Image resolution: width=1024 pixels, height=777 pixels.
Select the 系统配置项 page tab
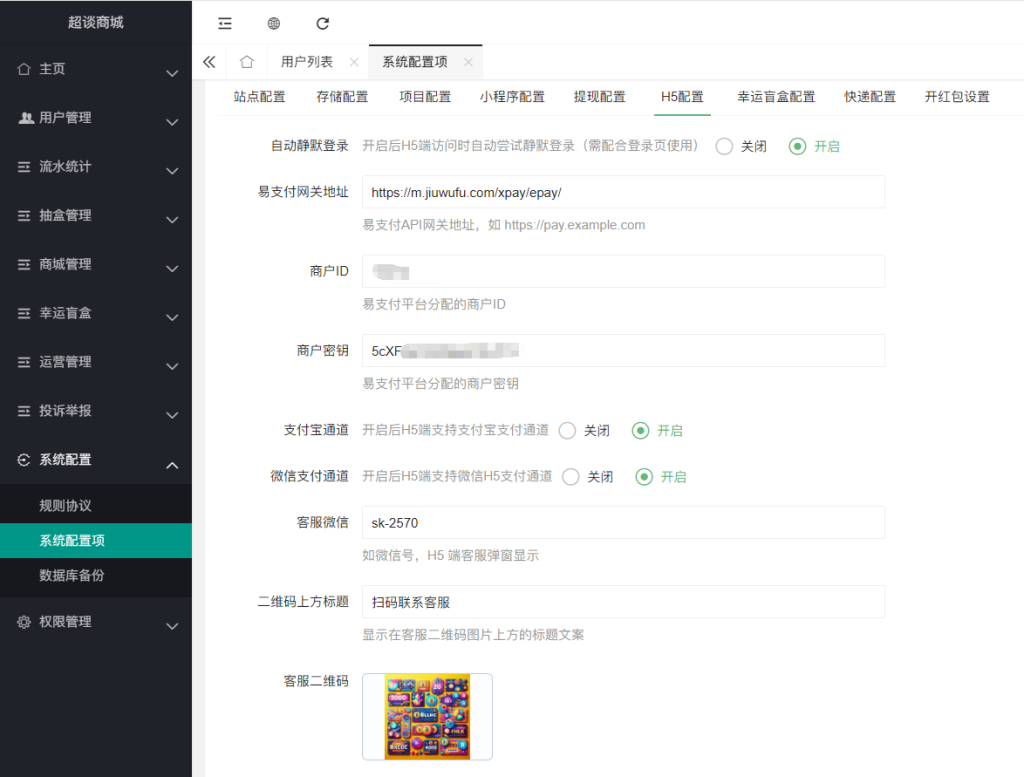click(415, 62)
